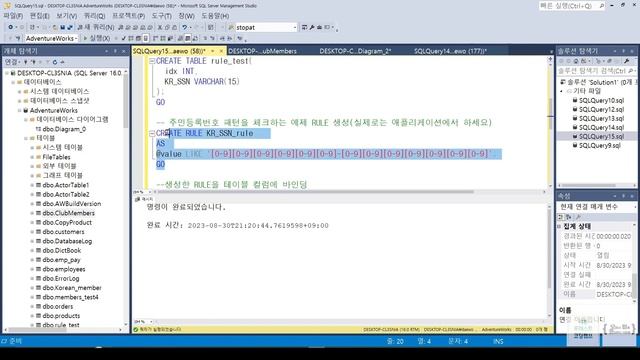Uncomment the selected lines icon
The width and height of the screenshot is (640, 360).
coord(213,38)
